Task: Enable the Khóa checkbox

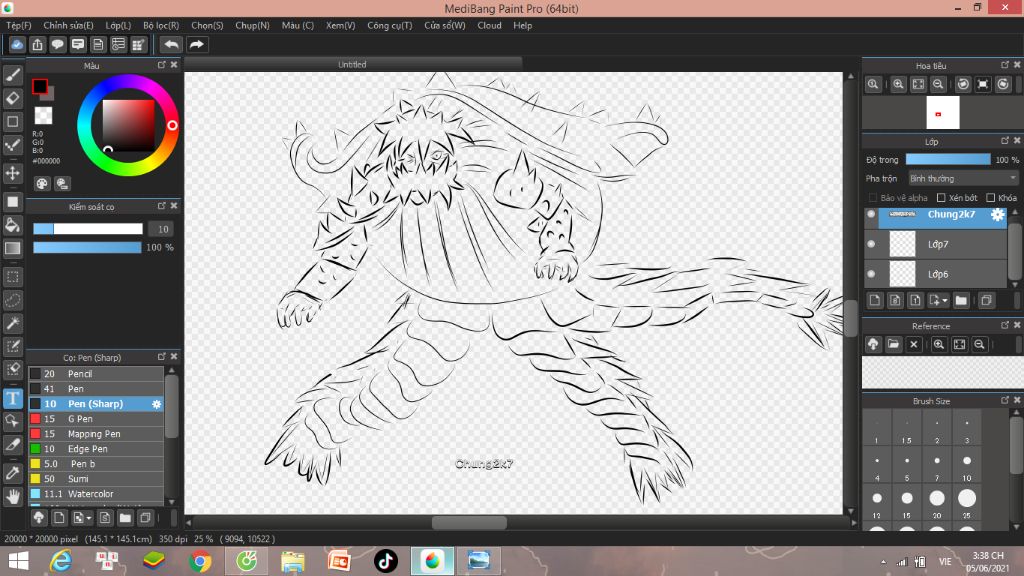Action: click(991, 197)
